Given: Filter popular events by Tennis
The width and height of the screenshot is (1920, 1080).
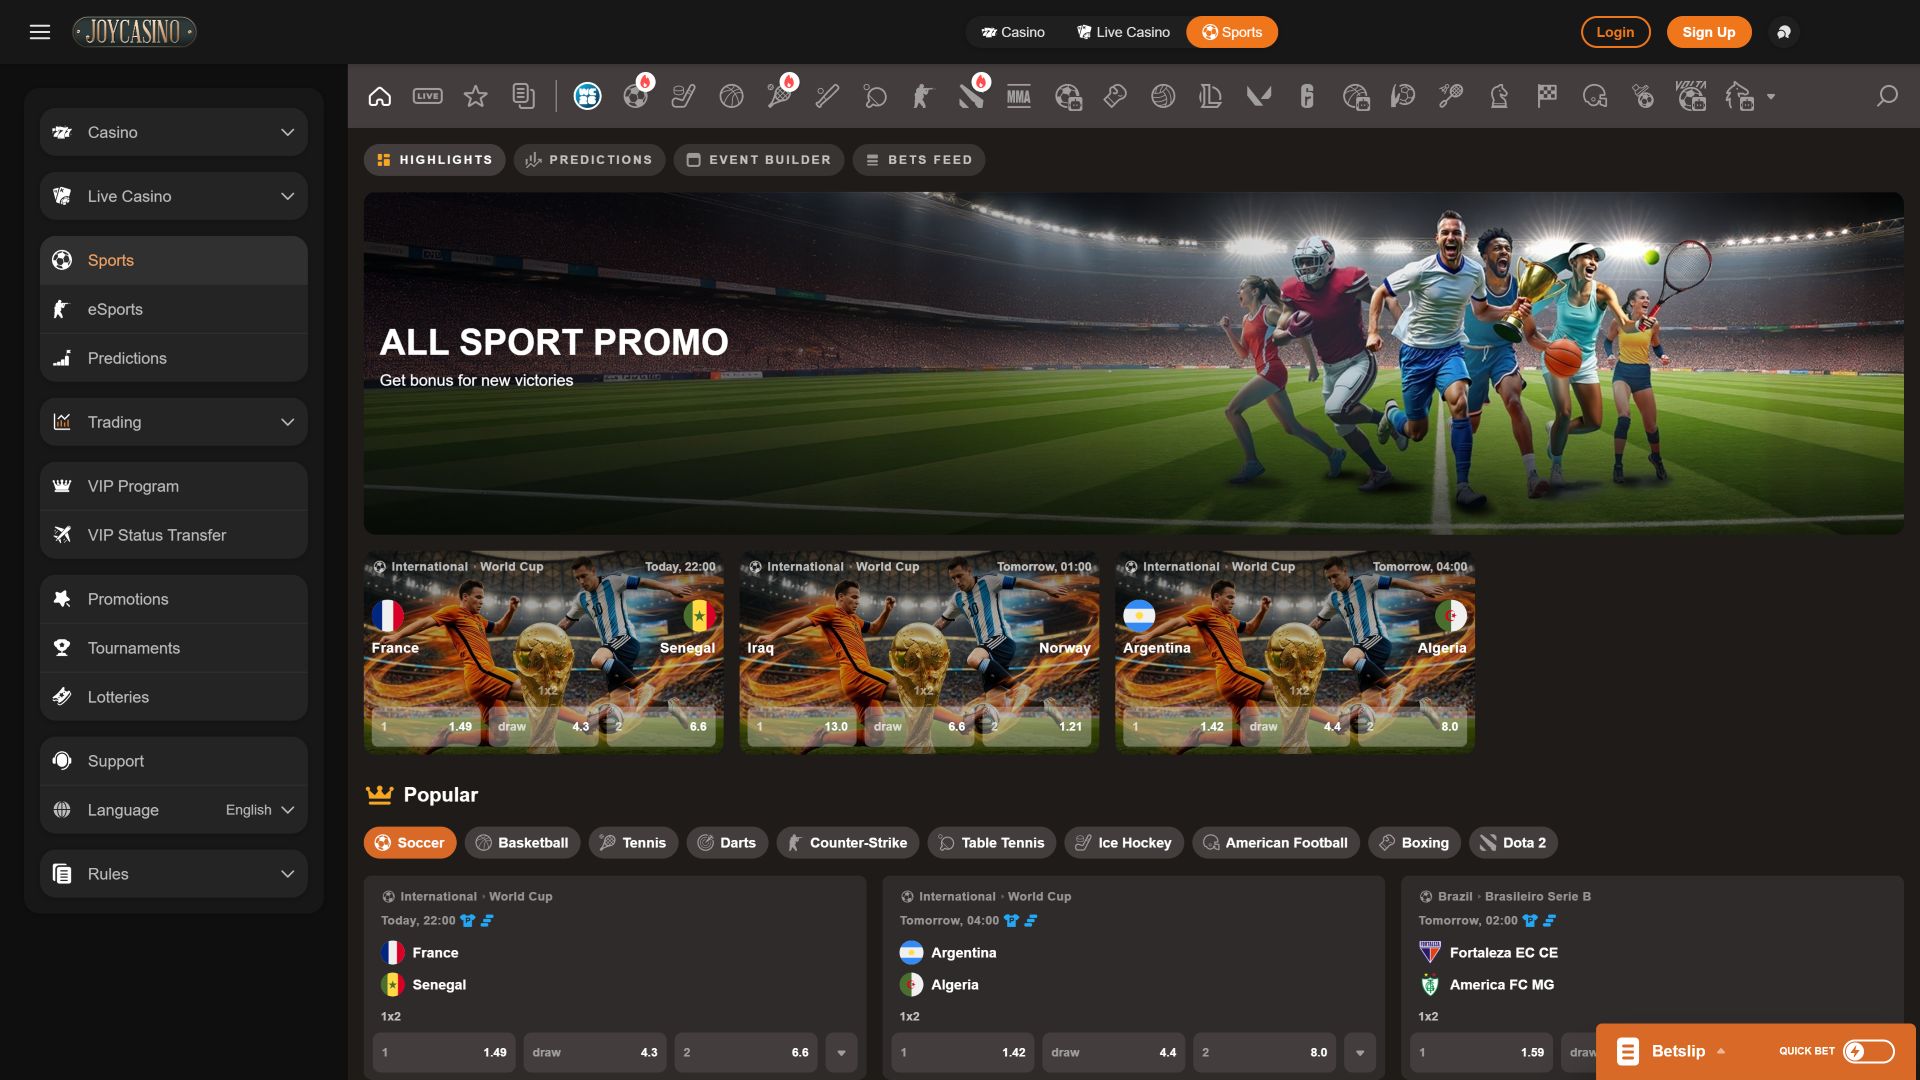Looking at the screenshot, I should 633,843.
